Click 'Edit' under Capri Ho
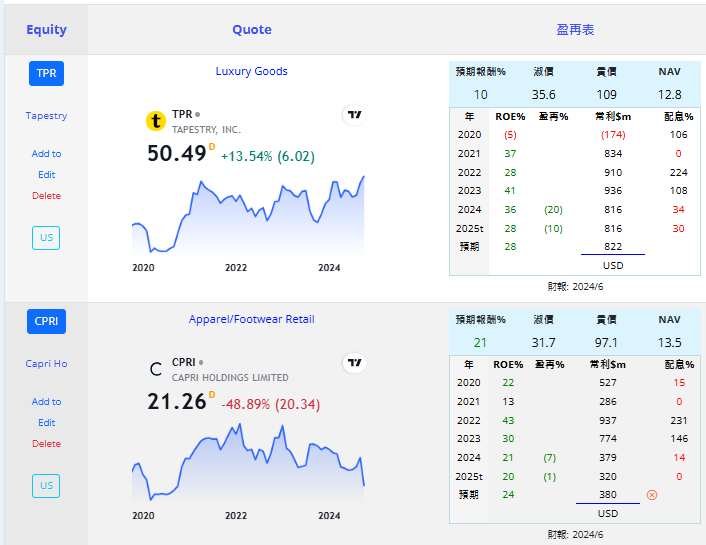Image resolution: width=706 pixels, height=545 pixels. [x=46, y=423]
